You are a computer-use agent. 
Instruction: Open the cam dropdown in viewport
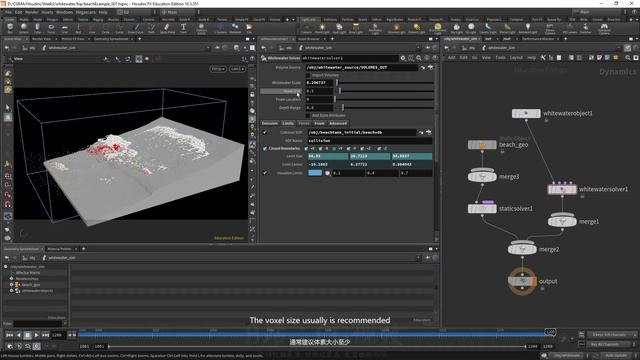click(x=237, y=69)
